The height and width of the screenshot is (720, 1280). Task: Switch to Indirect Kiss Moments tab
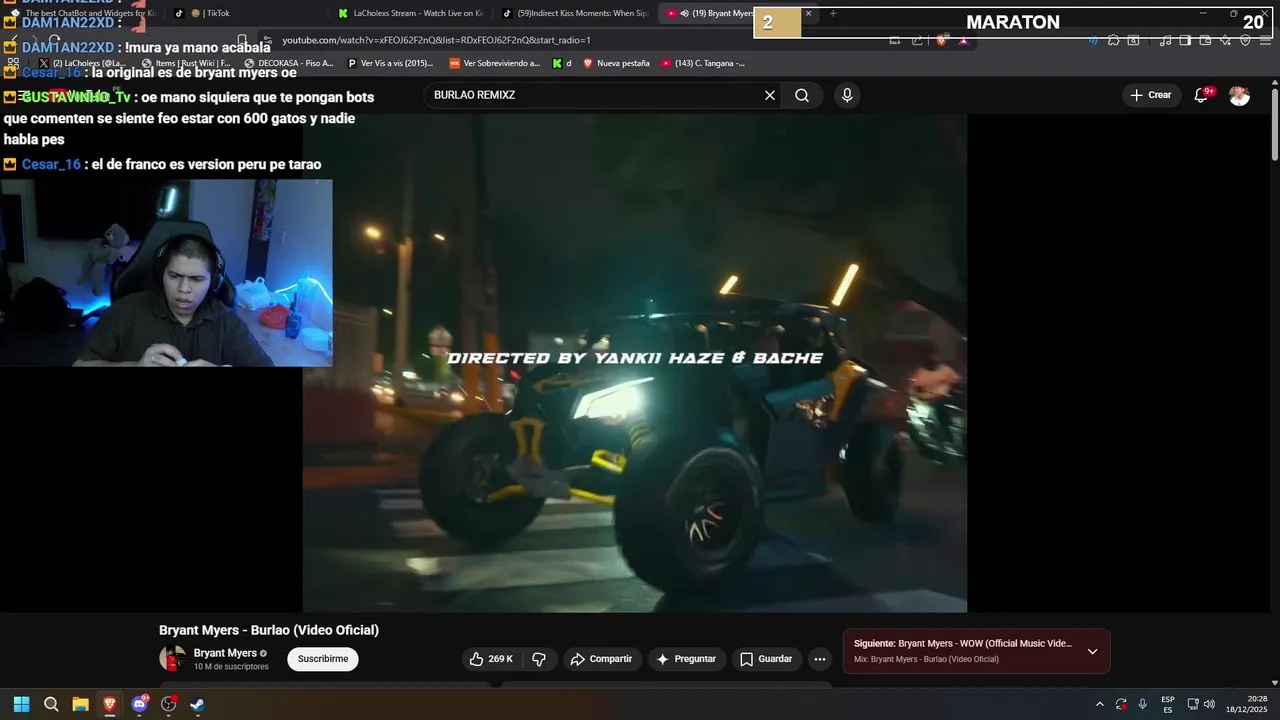(x=575, y=13)
